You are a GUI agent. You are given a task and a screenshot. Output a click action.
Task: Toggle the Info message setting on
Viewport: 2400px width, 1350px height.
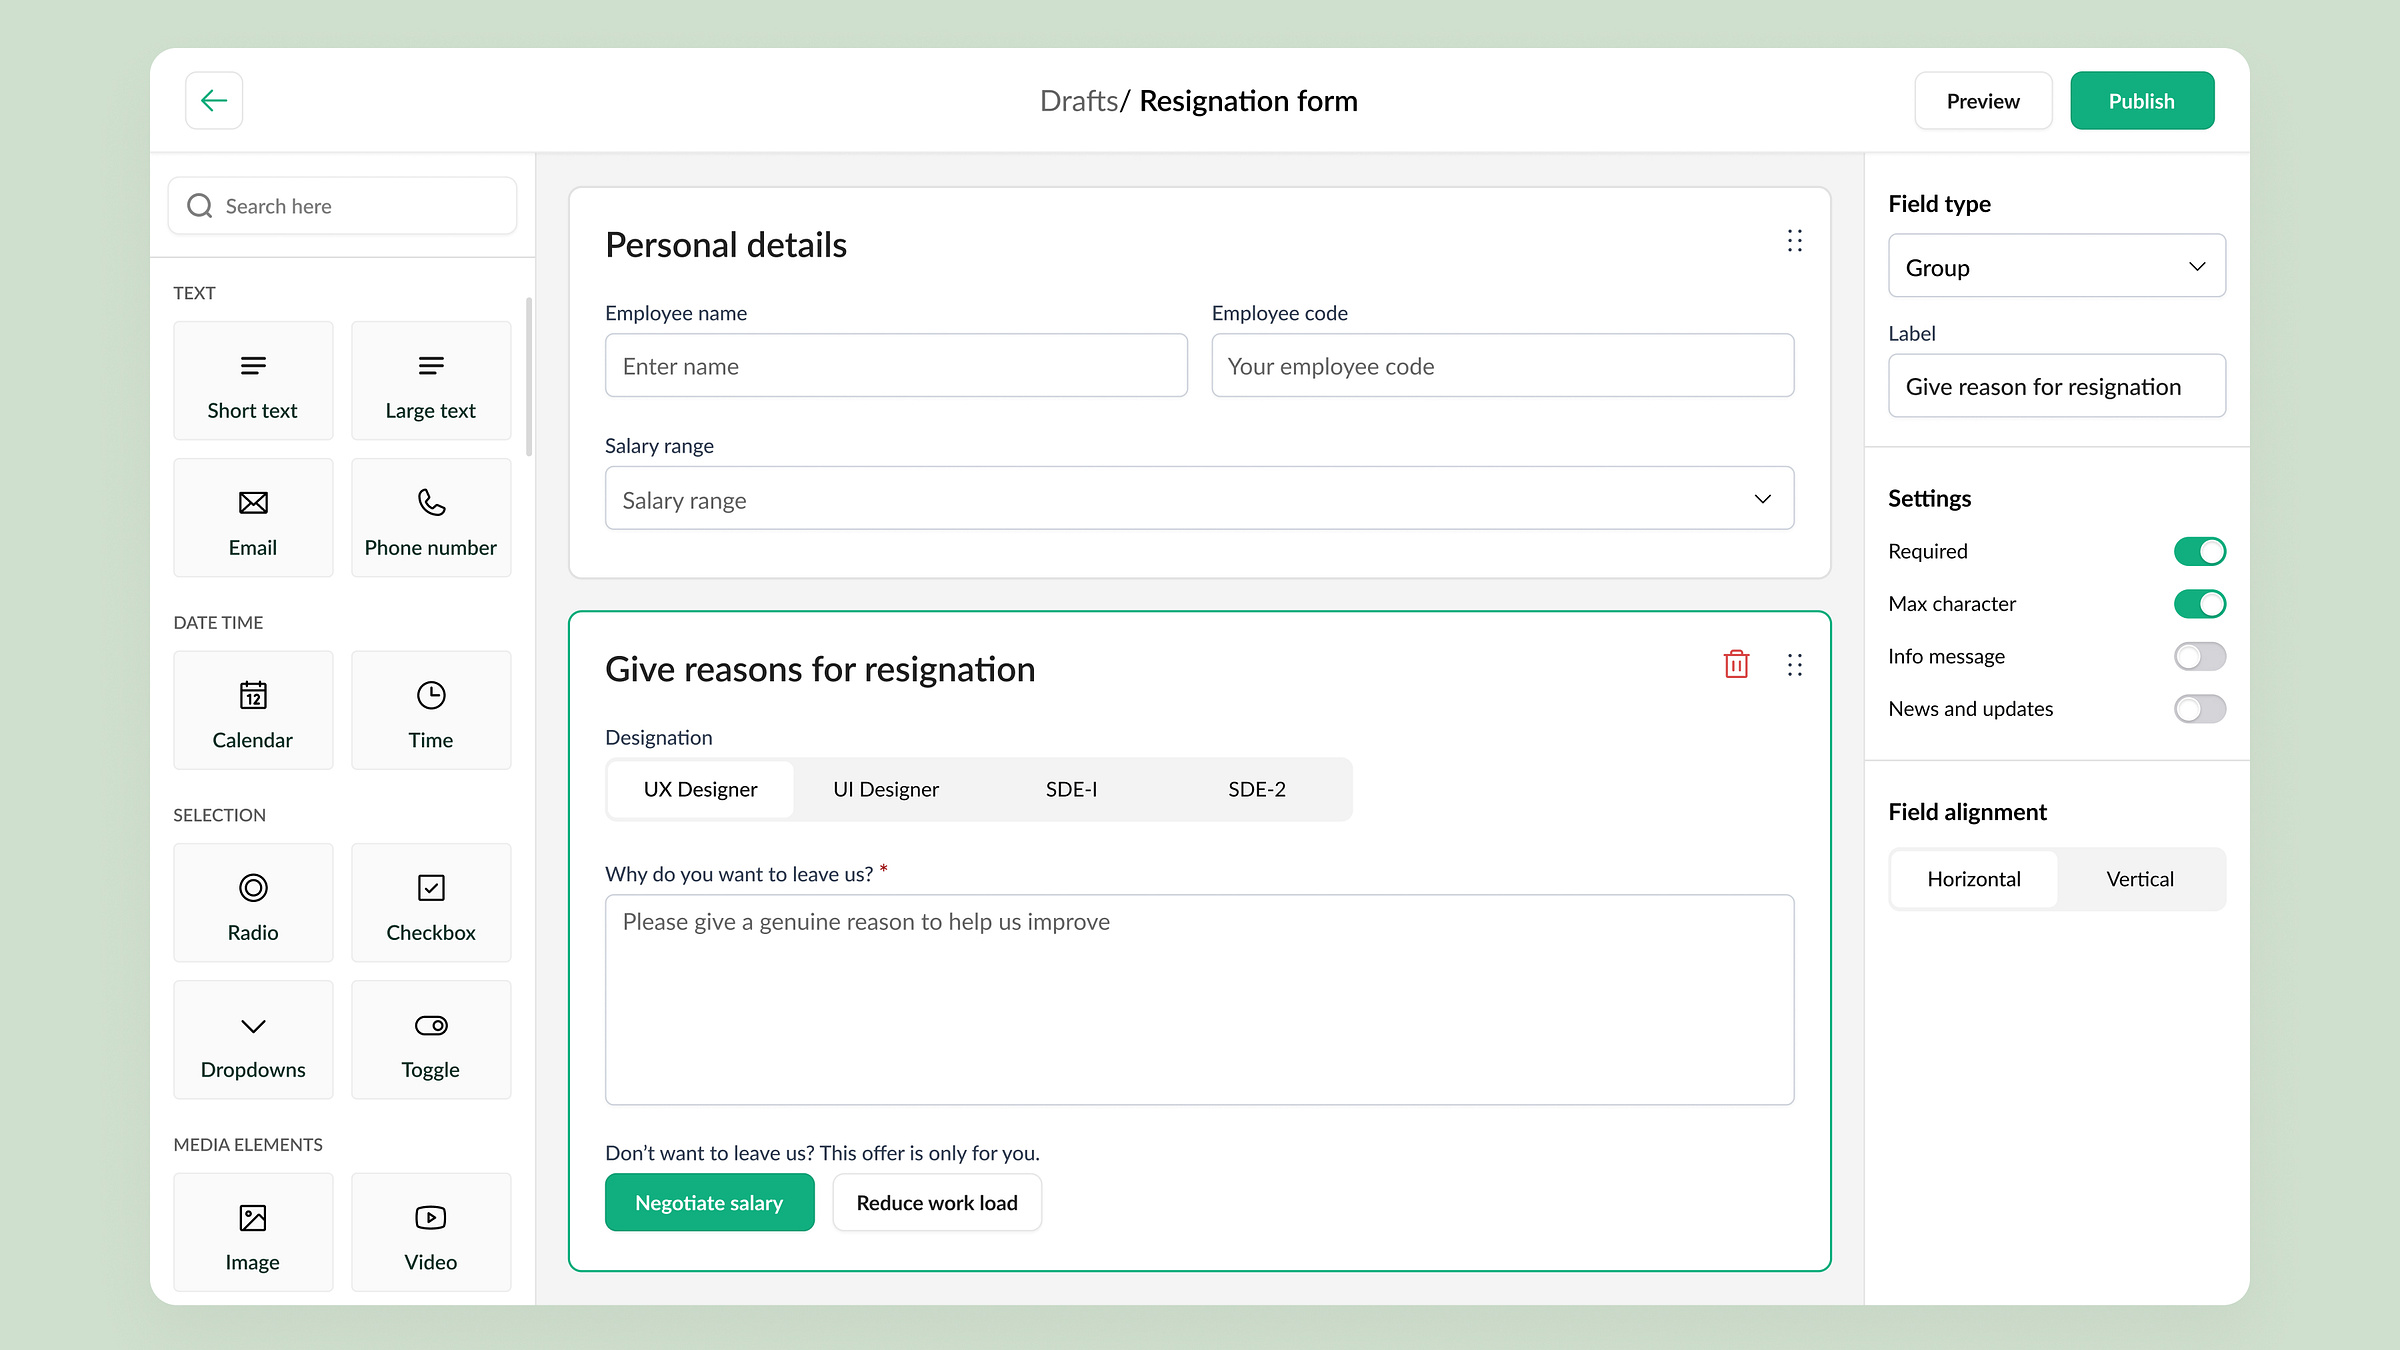[x=2199, y=656]
